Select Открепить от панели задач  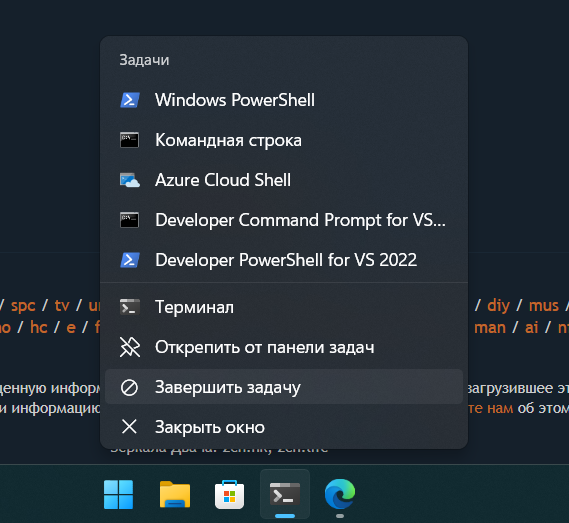(284, 347)
